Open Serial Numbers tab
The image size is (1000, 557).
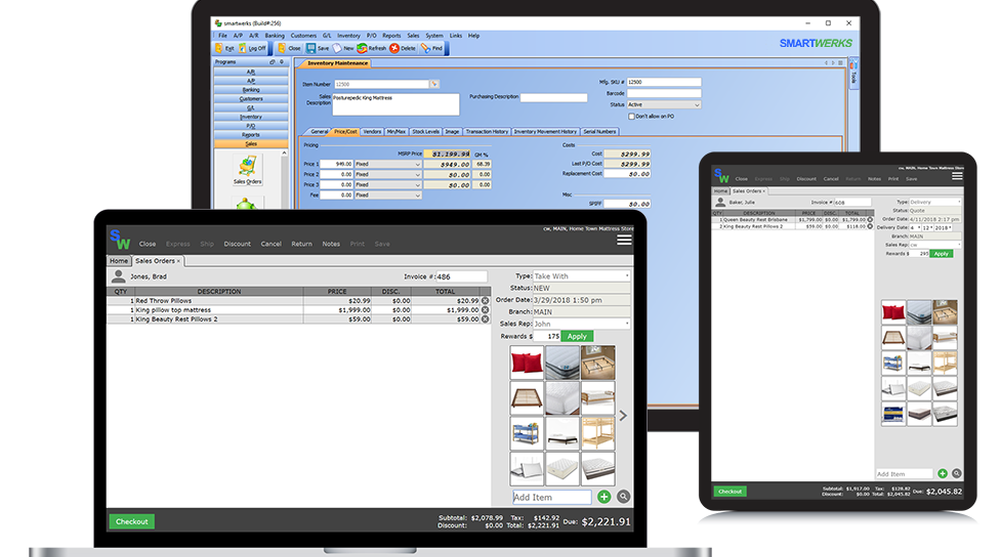tap(599, 131)
